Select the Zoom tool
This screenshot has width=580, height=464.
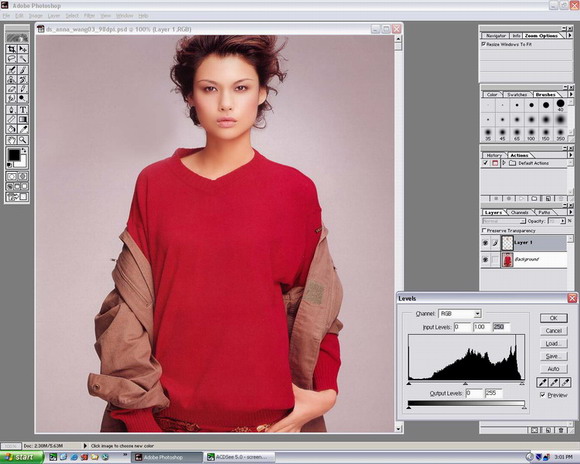pos(23,140)
